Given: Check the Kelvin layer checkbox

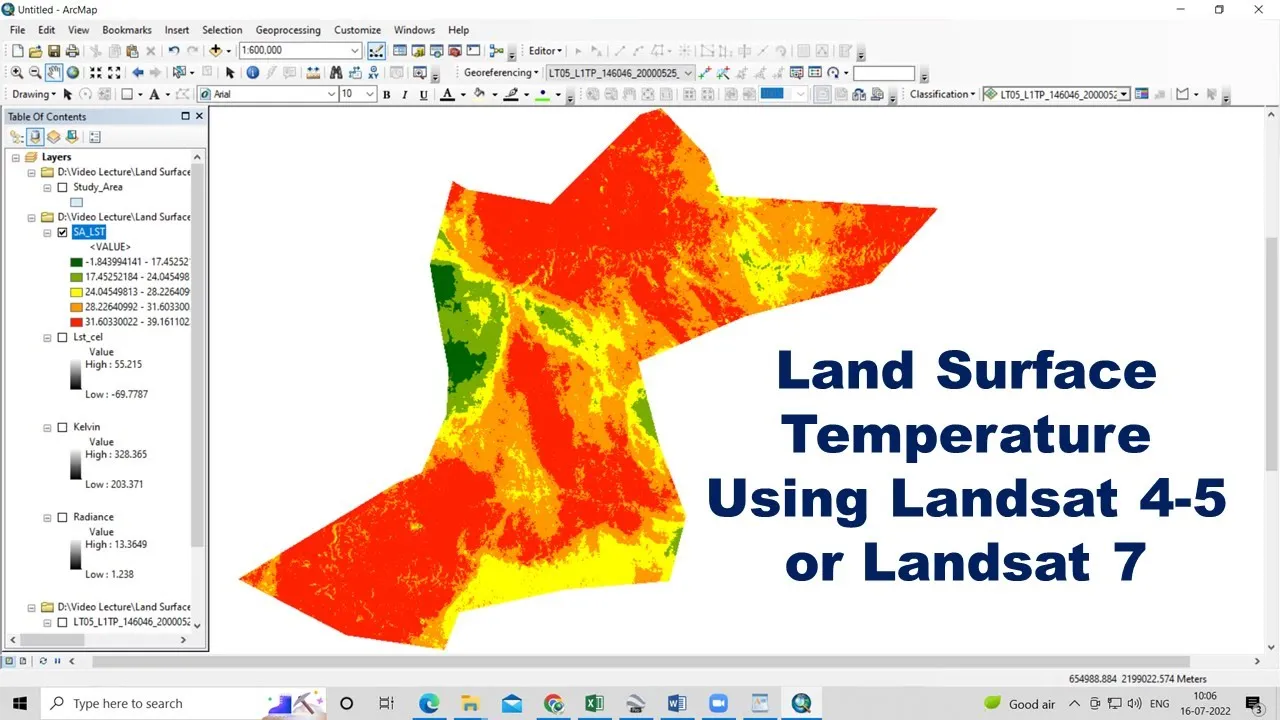Looking at the screenshot, I should click(63, 427).
